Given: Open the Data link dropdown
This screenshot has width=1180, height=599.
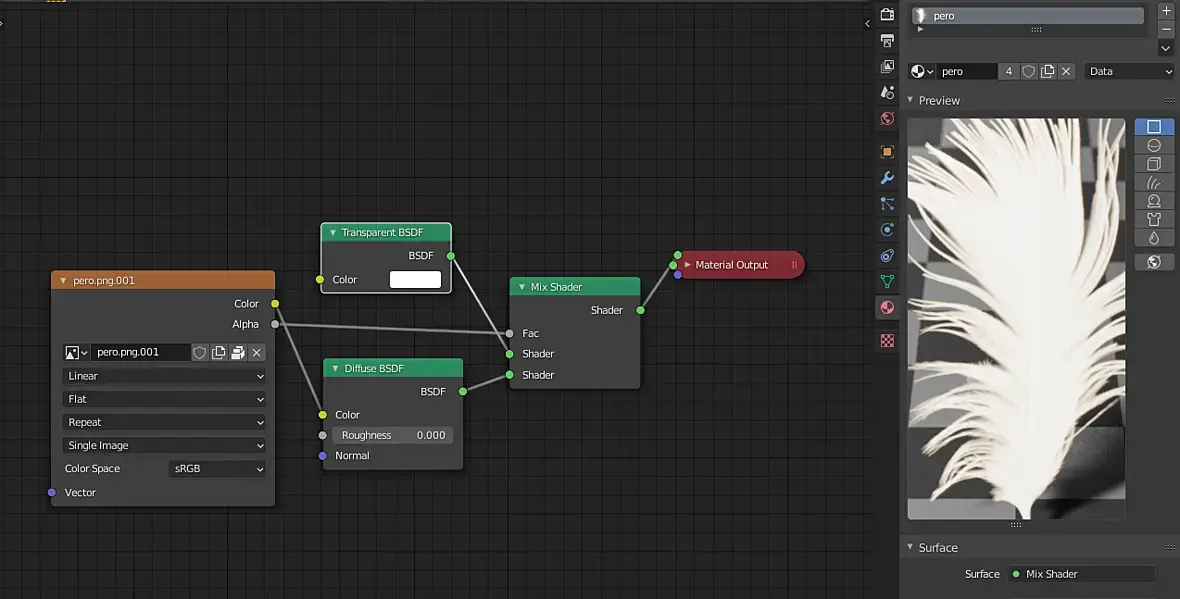Looking at the screenshot, I should pos(1130,71).
